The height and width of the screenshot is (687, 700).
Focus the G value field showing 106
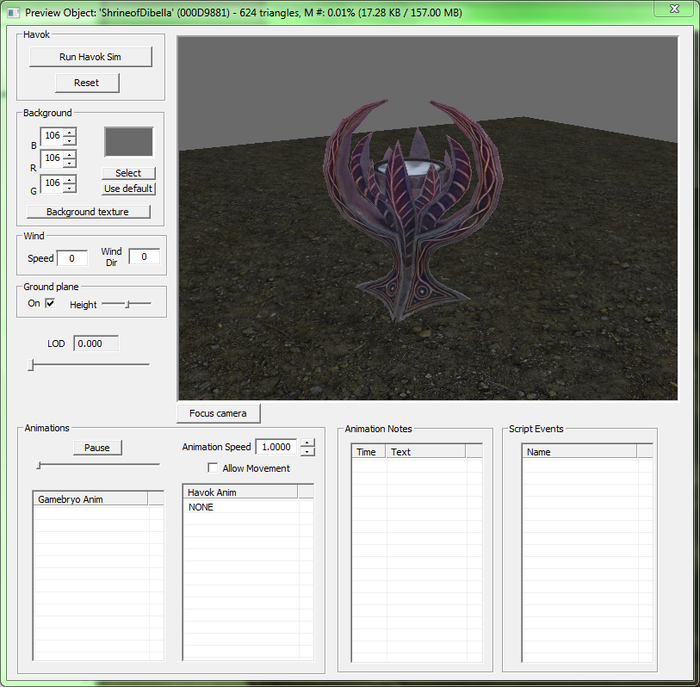click(x=52, y=183)
